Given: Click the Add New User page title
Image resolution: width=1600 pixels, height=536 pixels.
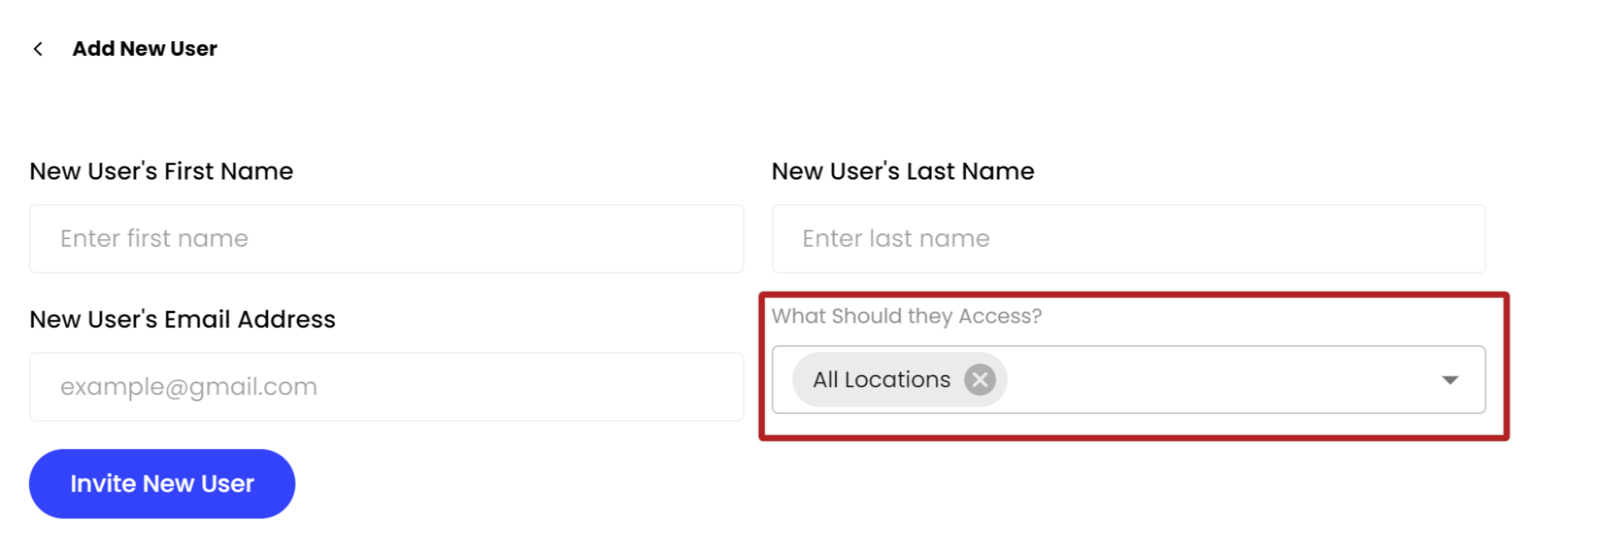Looking at the screenshot, I should coord(144,49).
